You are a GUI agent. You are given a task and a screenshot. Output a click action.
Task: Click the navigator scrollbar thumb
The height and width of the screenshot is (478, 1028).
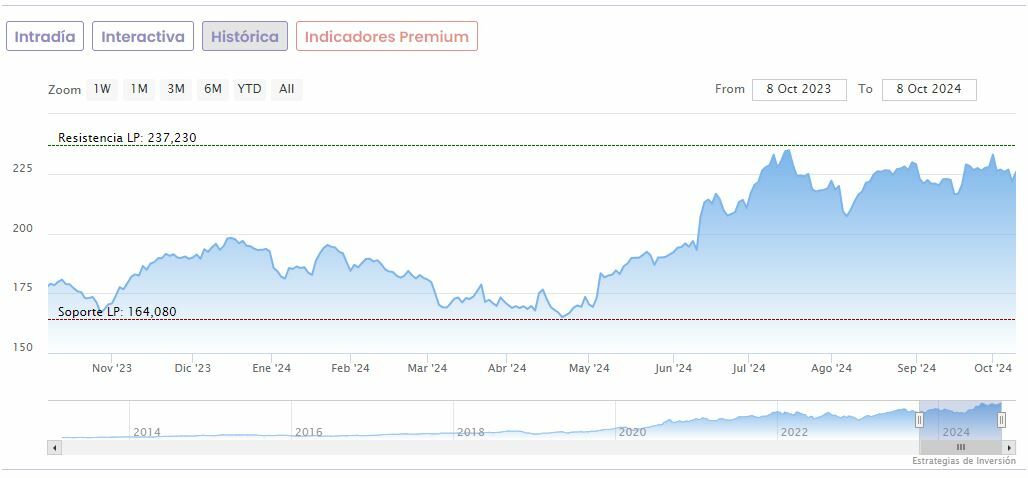pos(960,447)
